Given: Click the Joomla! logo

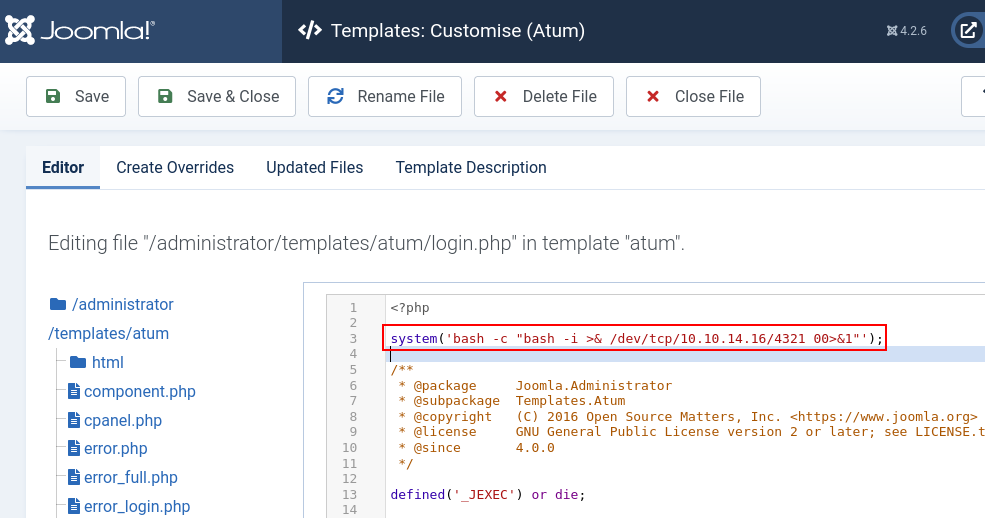Looking at the screenshot, I should coord(79,30).
